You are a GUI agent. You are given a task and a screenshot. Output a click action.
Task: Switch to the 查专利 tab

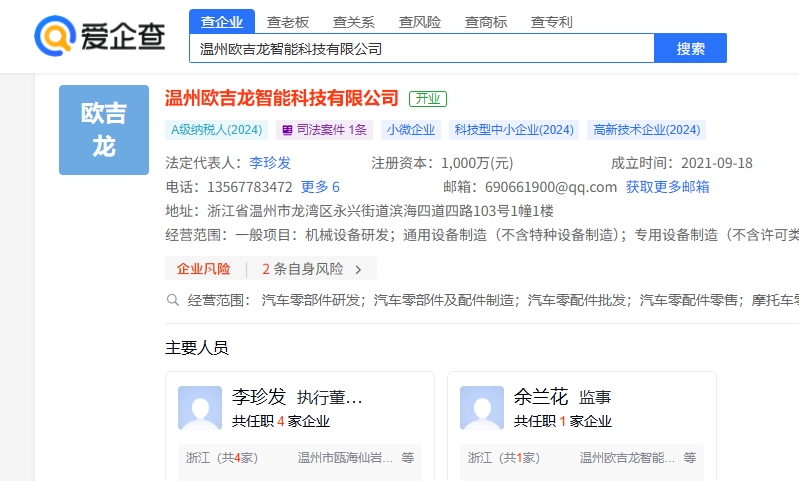tap(551, 22)
